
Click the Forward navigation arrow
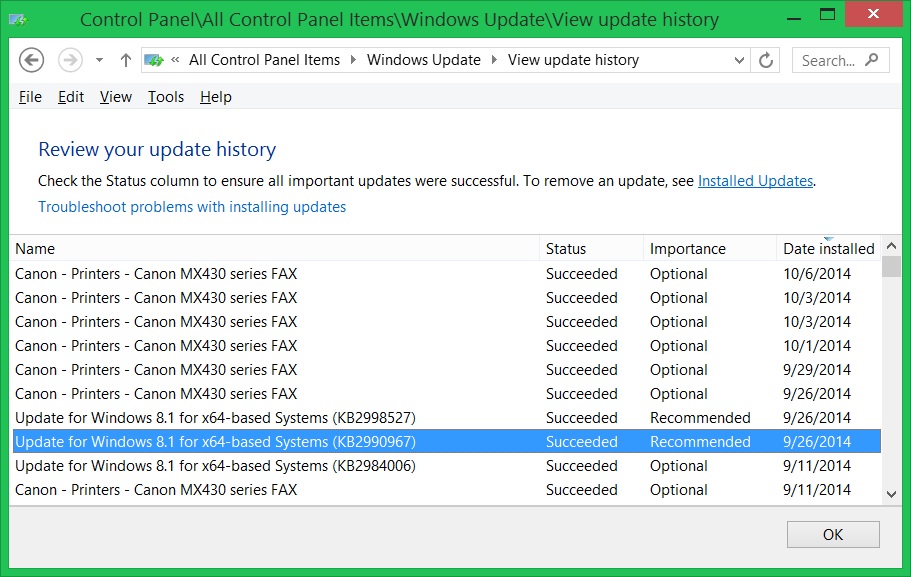point(70,60)
